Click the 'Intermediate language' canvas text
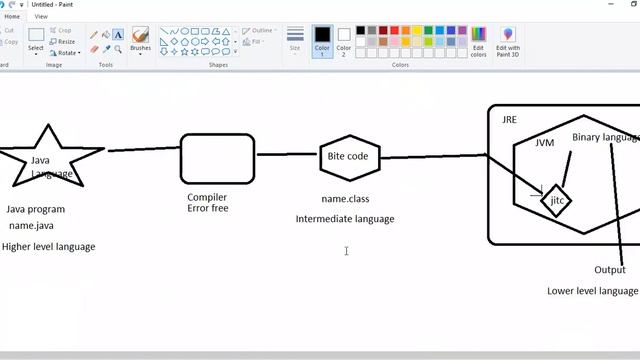Image resolution: width=640 pixels, height=360 pixels. 345,219
